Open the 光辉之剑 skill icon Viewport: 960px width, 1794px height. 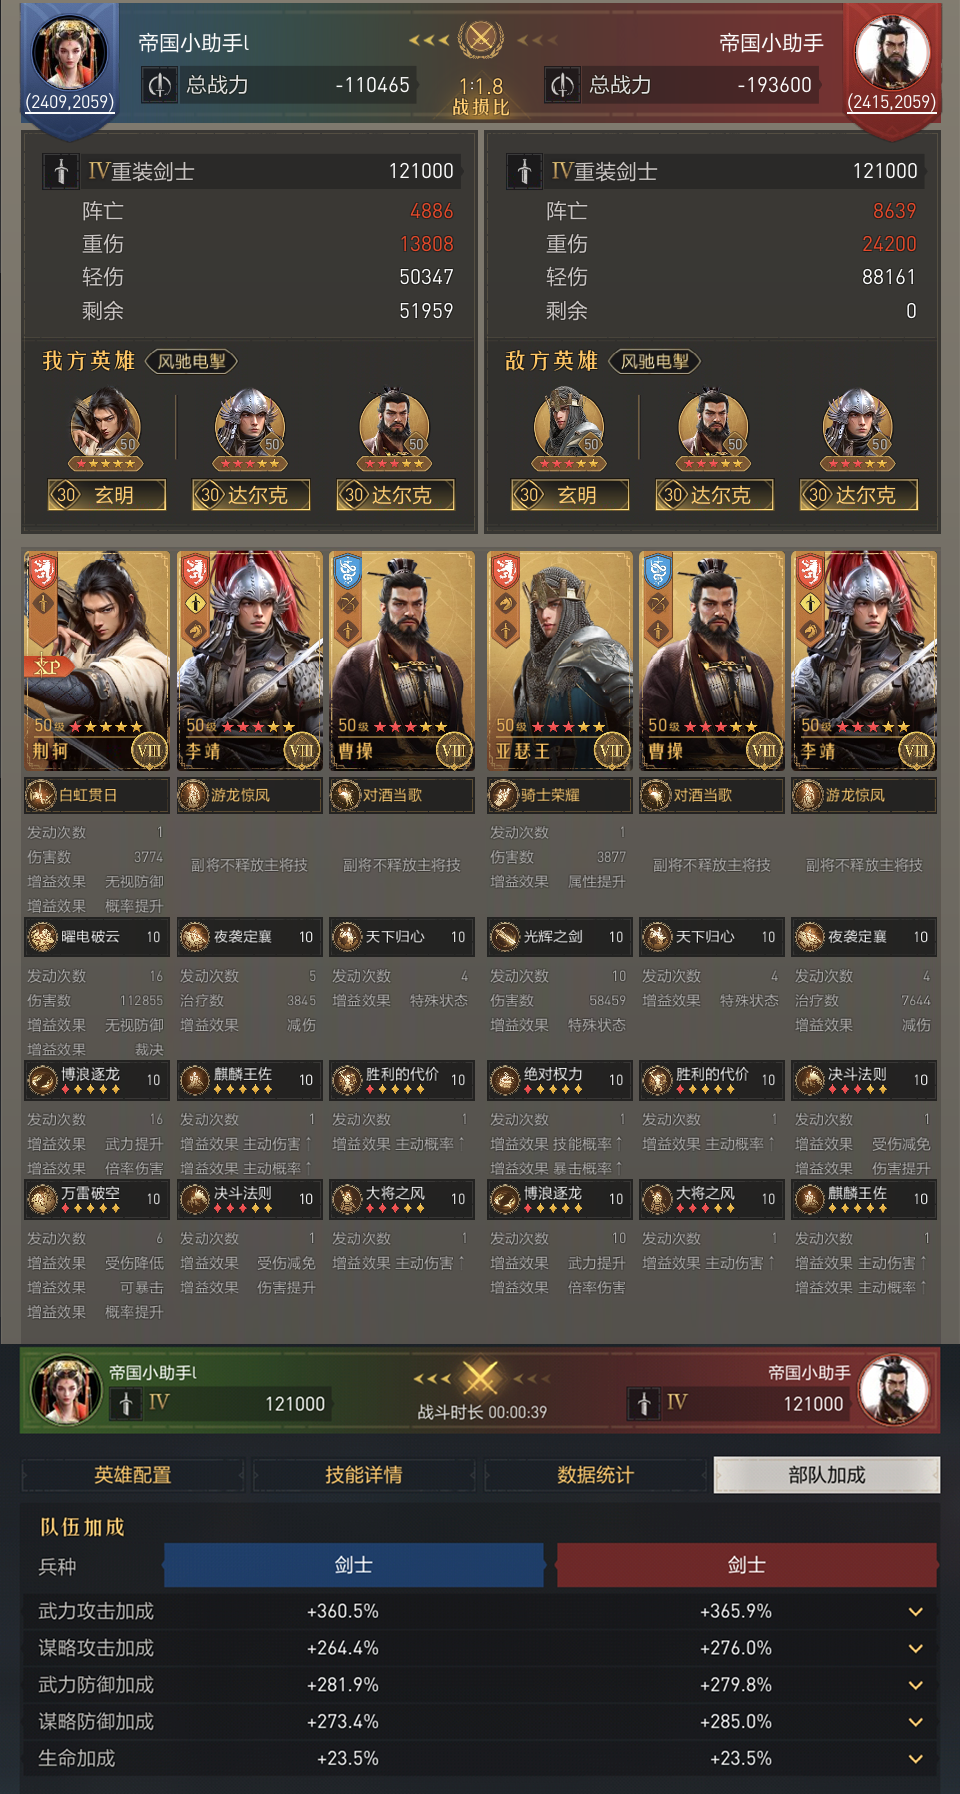(x=505, y=937)
